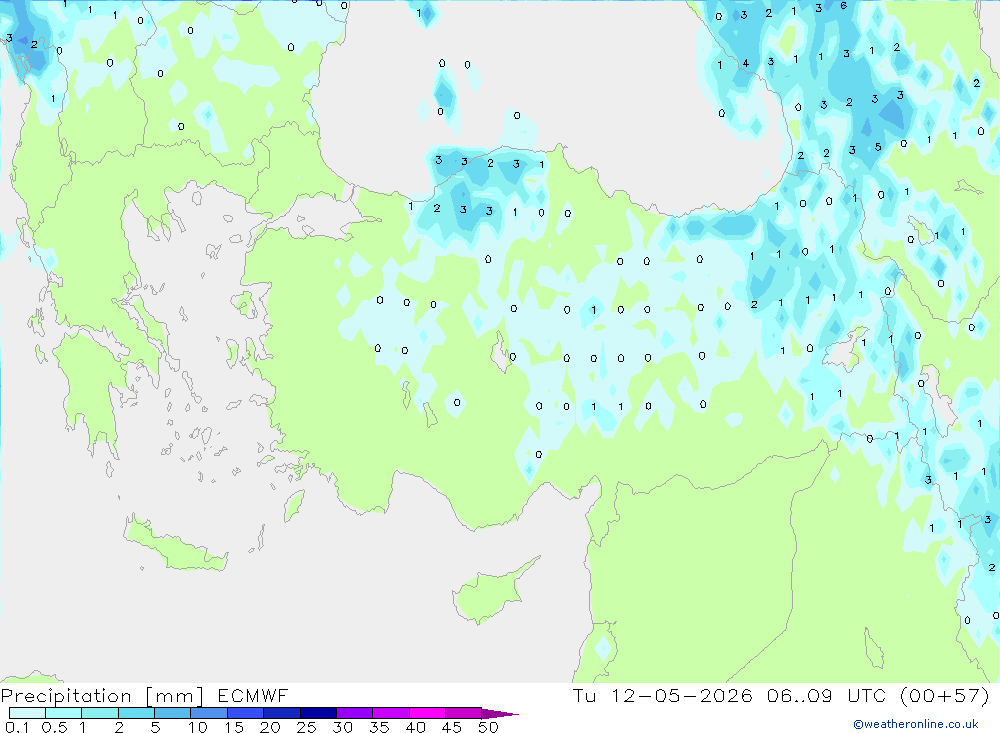1000x733 pixels.
Task: Click the 'ECMWF' model label
Action: tap(253, 695)
